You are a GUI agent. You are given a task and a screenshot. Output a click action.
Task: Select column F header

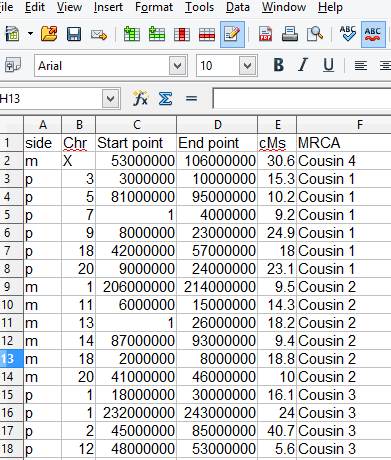pyautogui.click(x=344, y=125)
